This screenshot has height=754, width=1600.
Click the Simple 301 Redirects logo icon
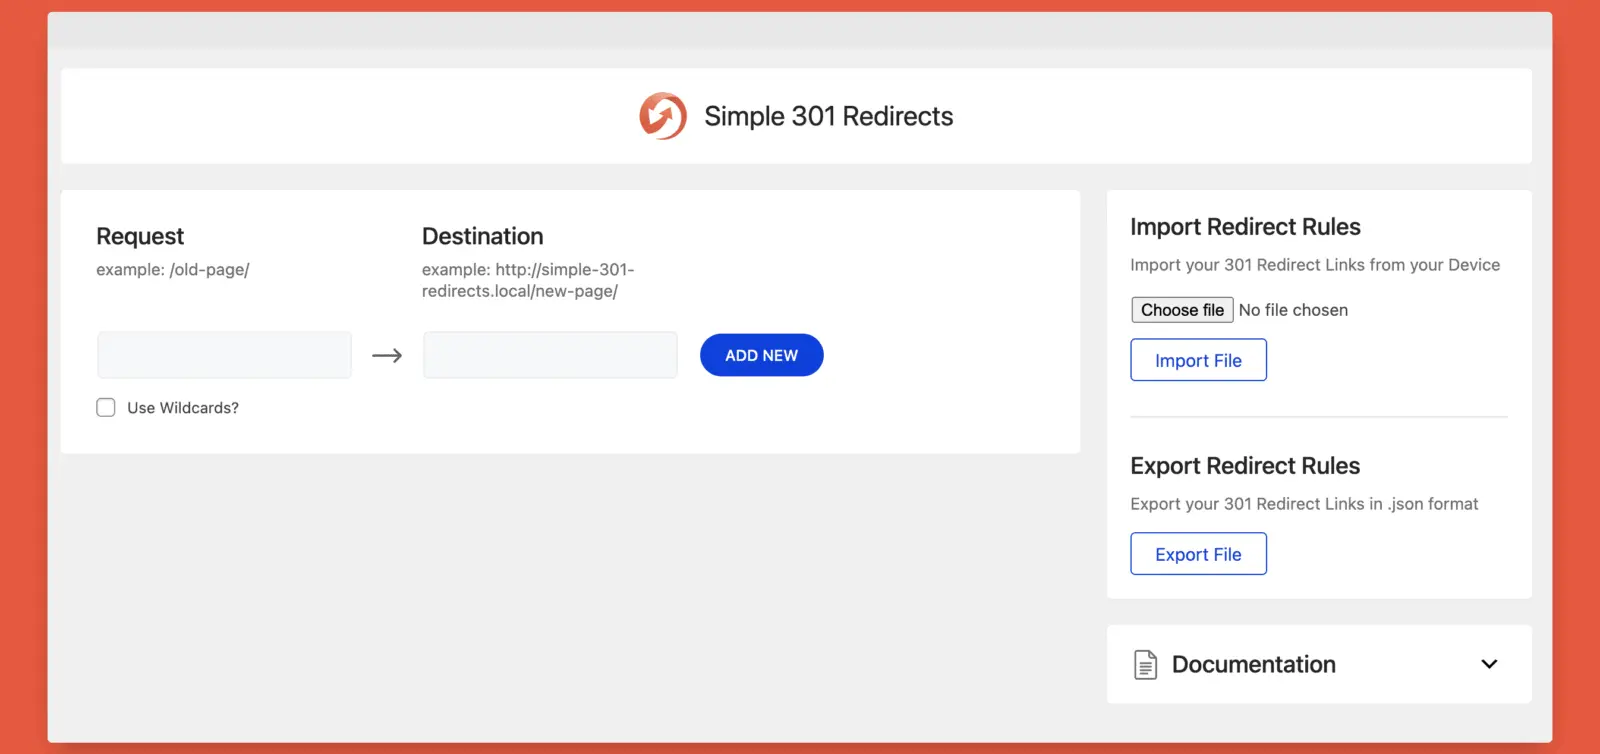(663, 116)
